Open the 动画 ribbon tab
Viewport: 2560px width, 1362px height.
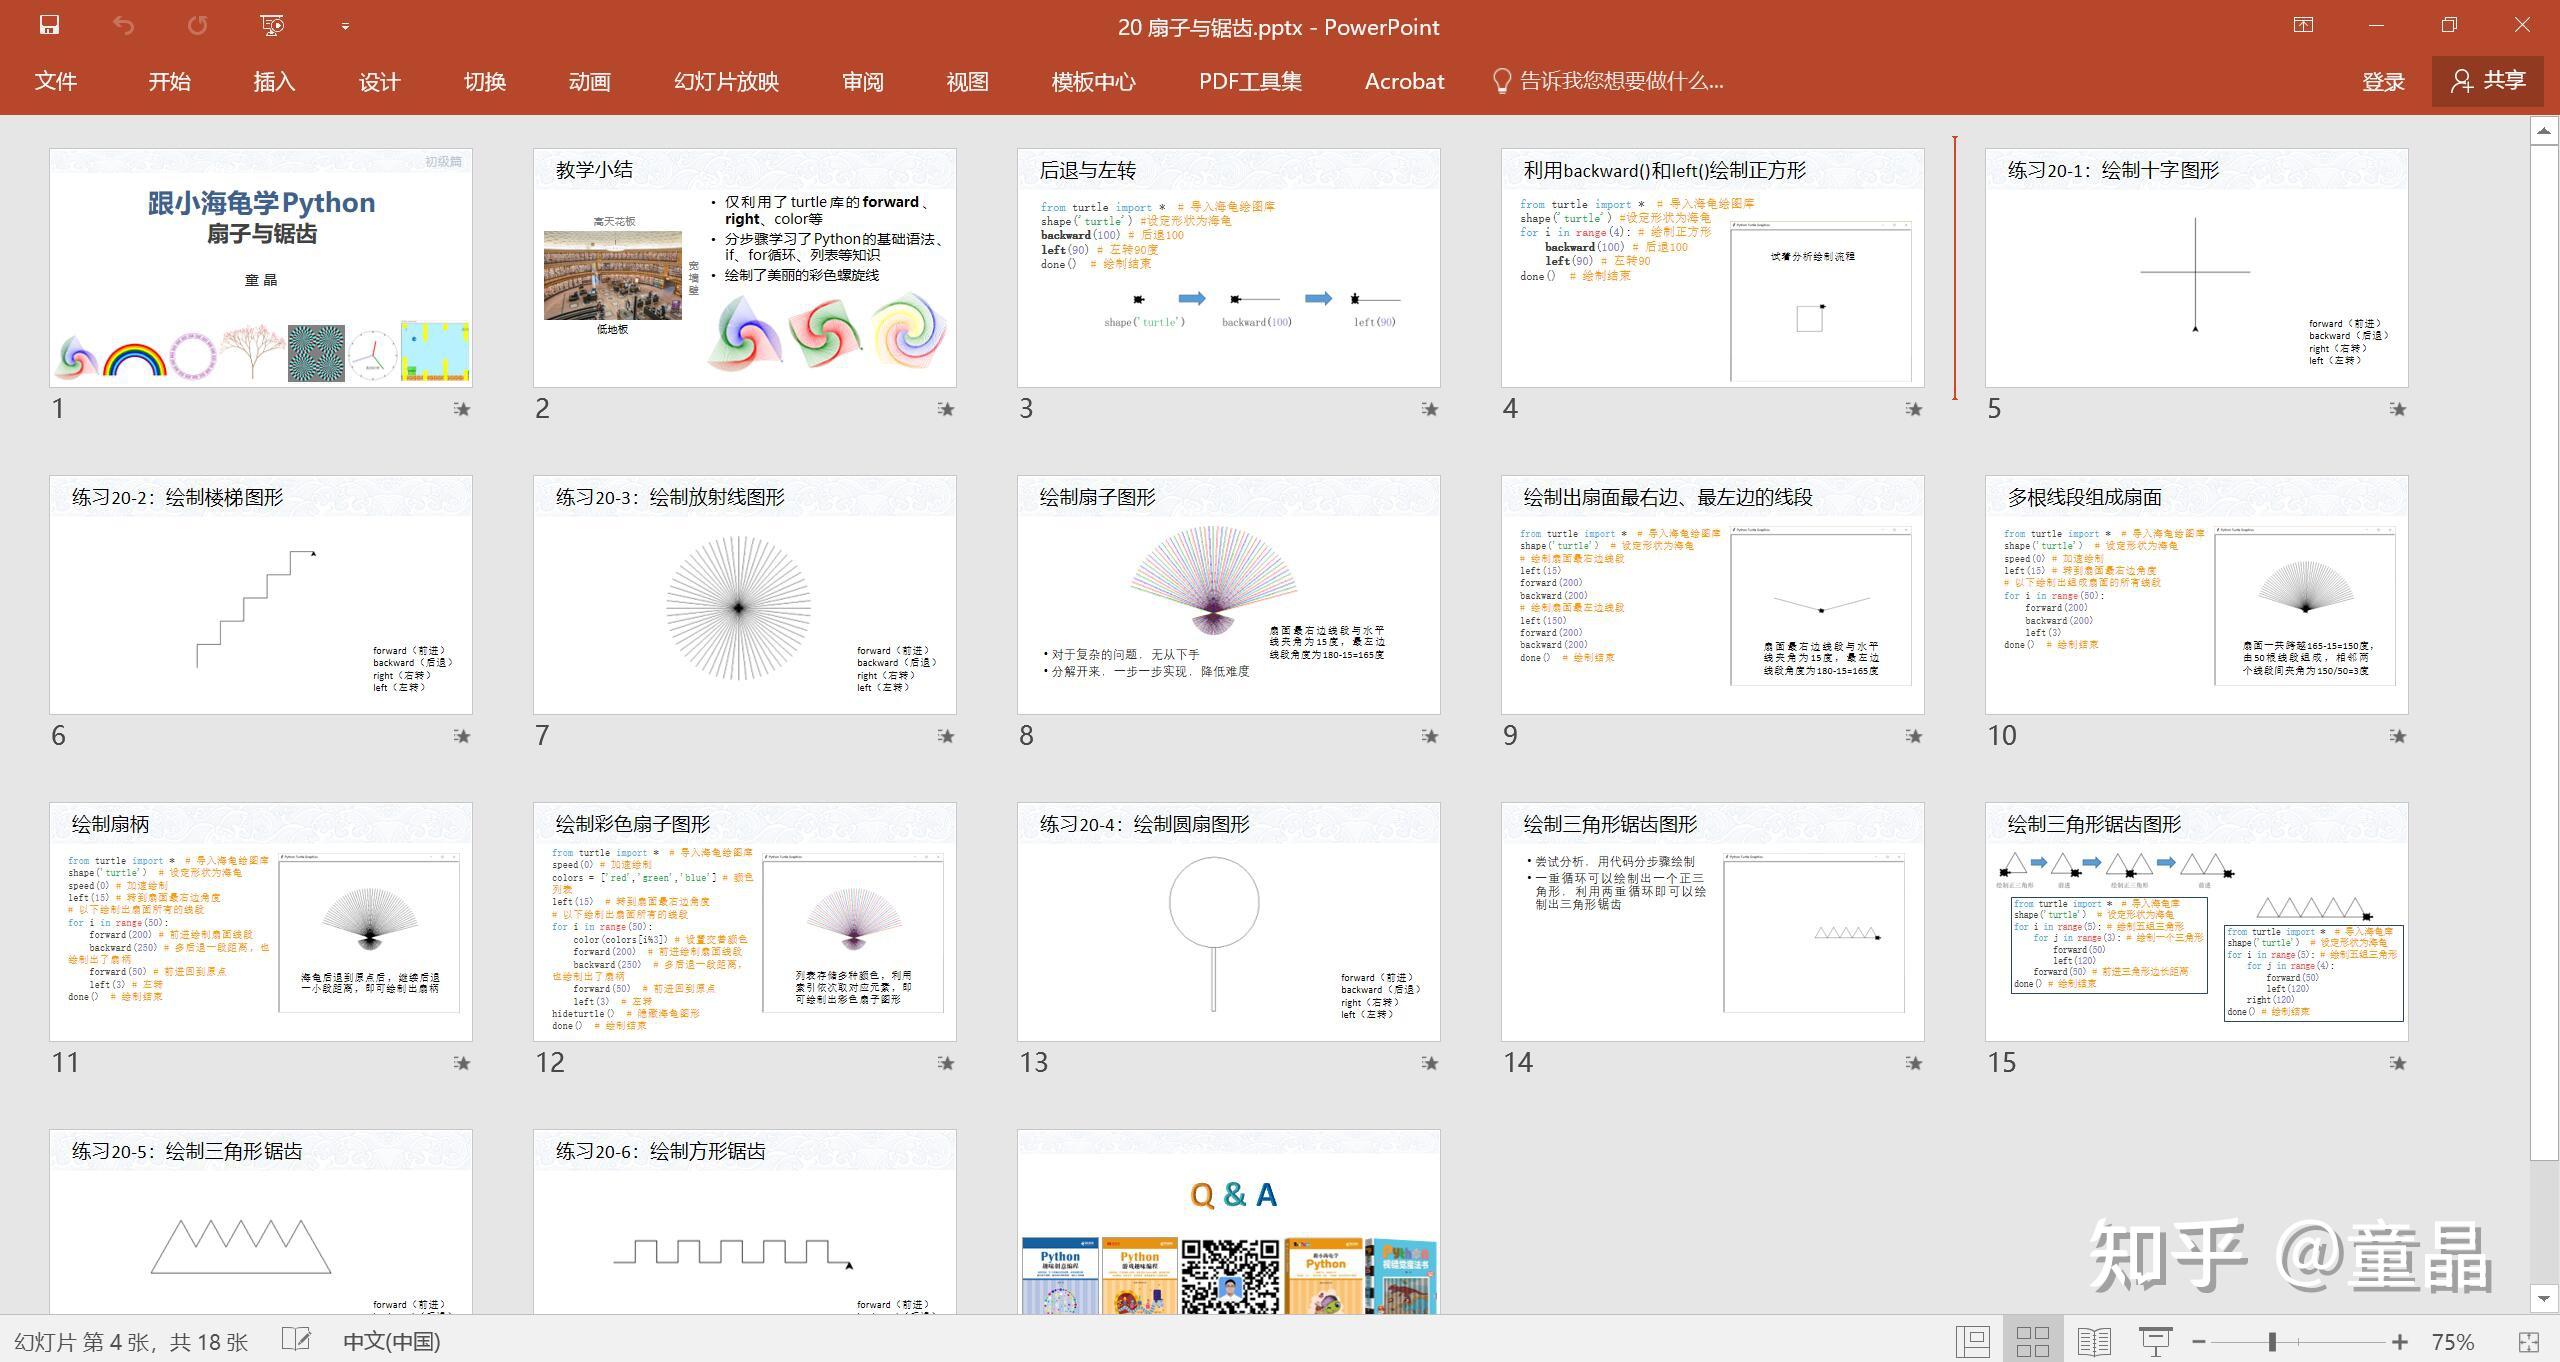tap(589, 82)
